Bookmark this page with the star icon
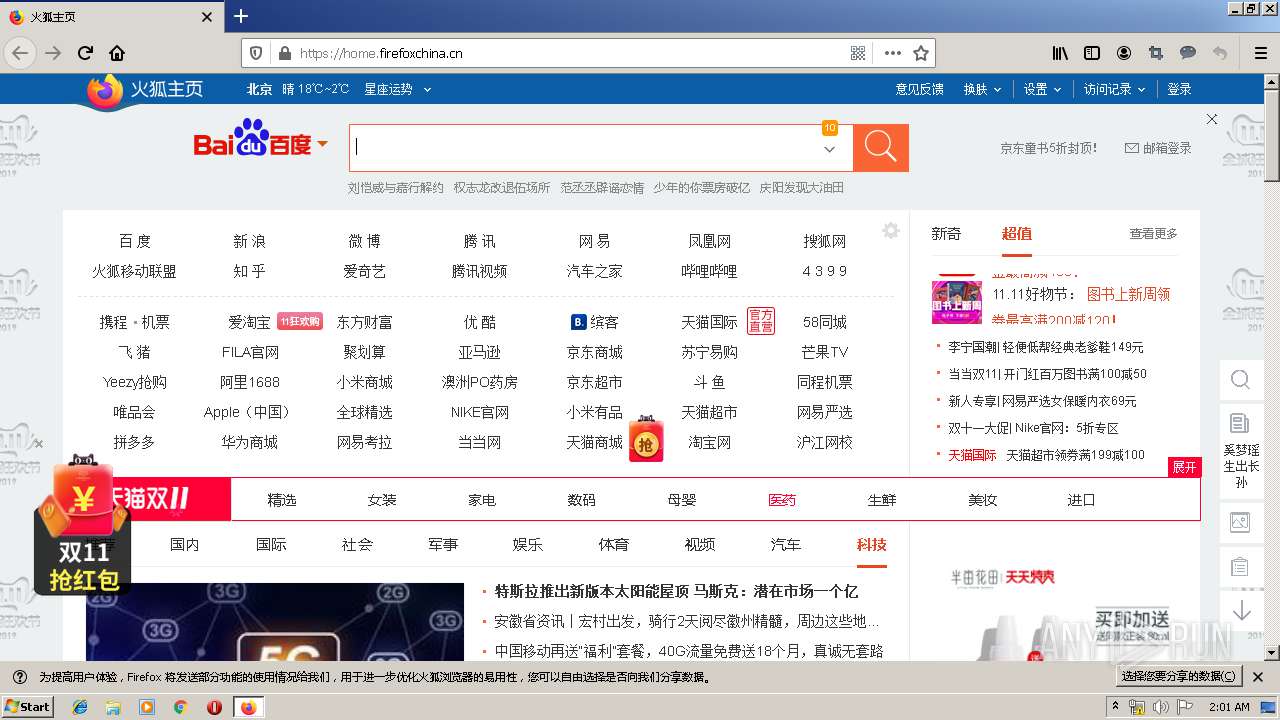The image size is (1280, 720). click(921, 53)
